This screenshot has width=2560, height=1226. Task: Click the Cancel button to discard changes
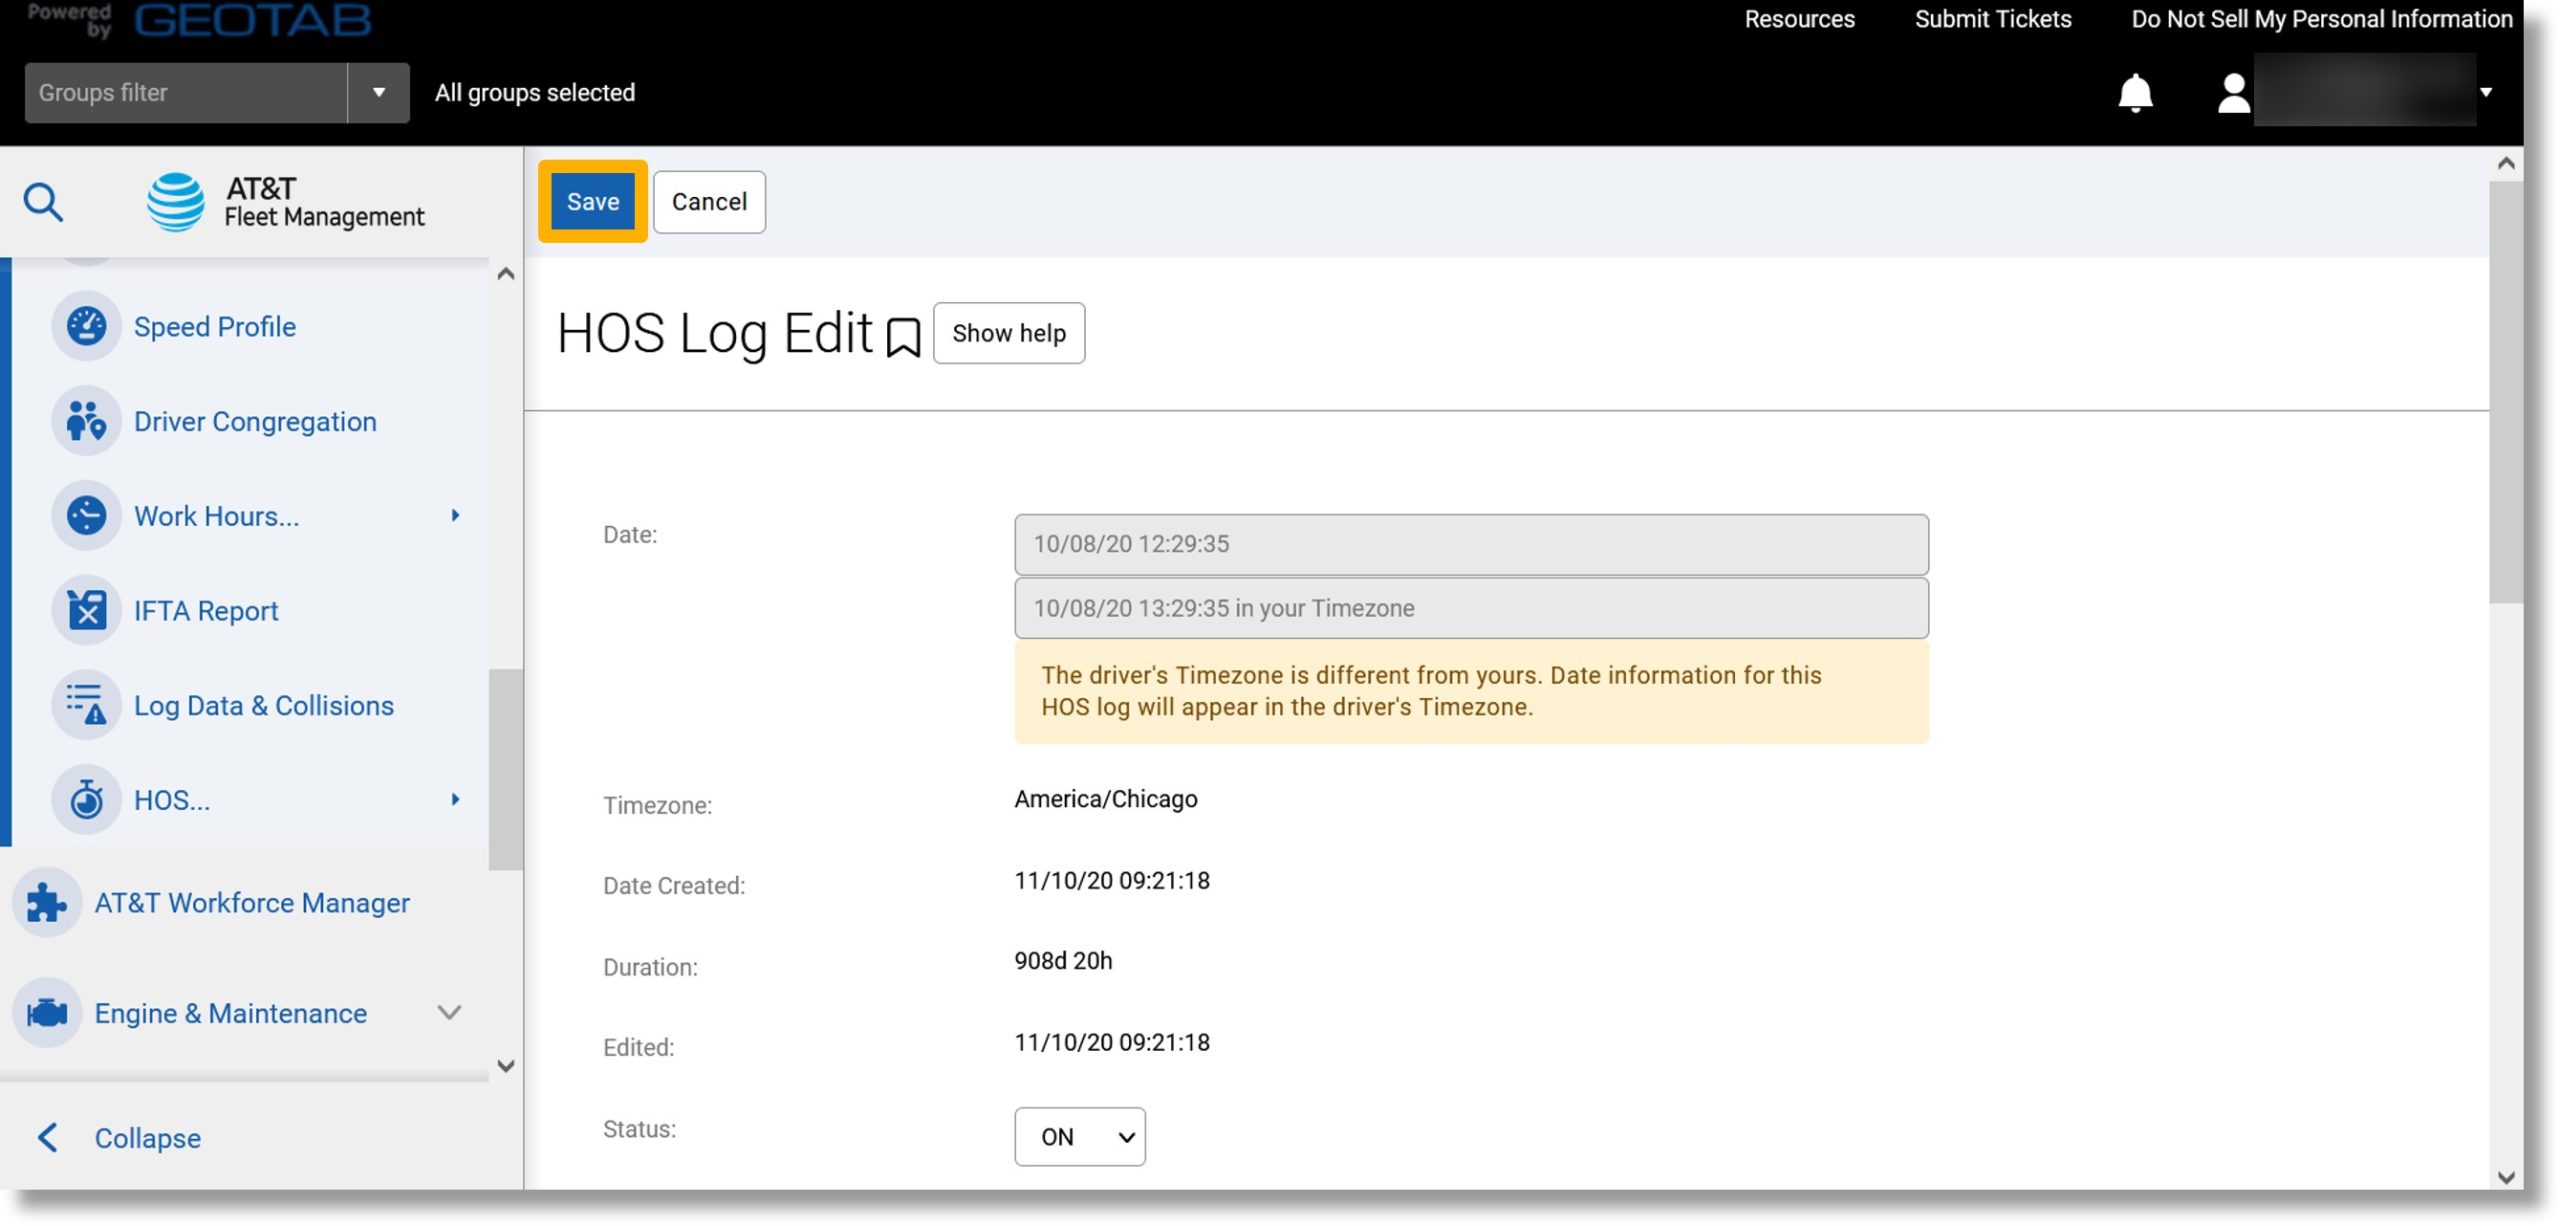tap(709, 201)
